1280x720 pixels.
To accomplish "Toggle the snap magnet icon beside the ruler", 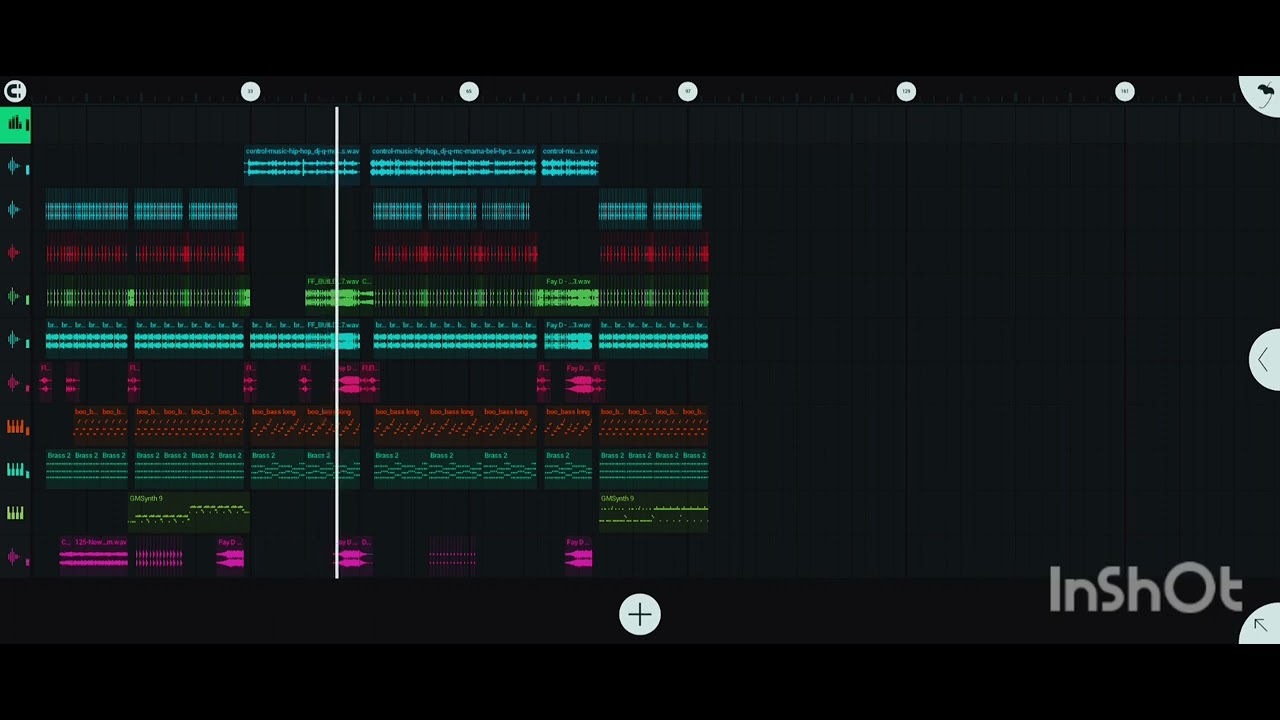I will pos(14,92).
